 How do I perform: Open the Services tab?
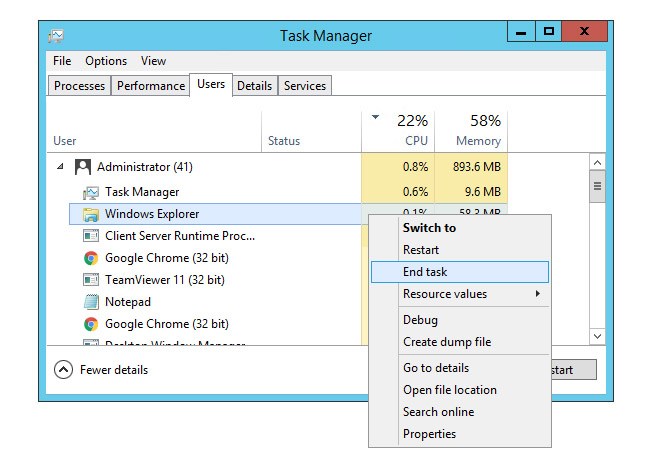305,86
